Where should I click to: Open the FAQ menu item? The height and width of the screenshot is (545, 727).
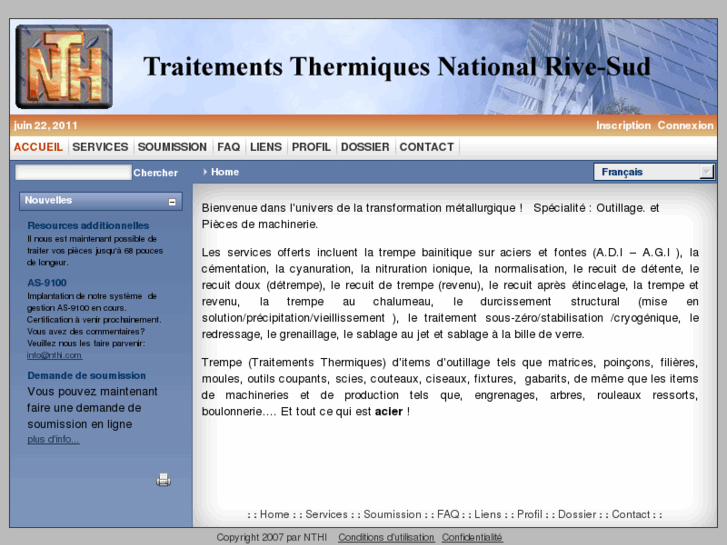[x=229, y=147]
